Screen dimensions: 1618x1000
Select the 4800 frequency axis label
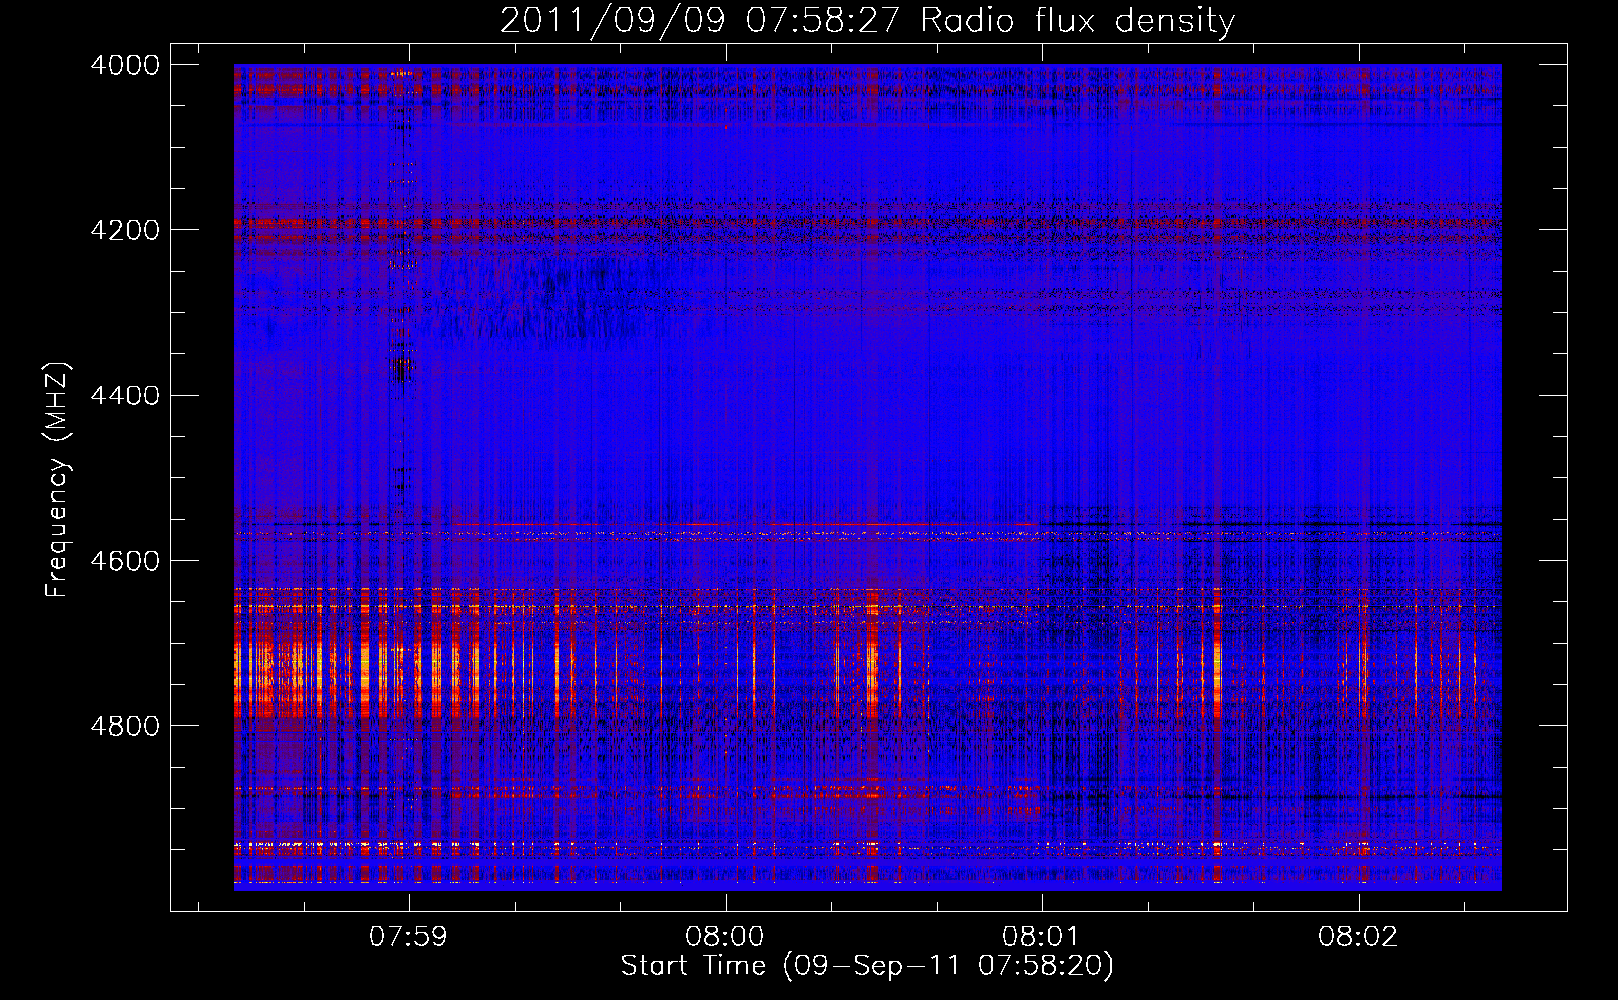[x=125, y=726]
